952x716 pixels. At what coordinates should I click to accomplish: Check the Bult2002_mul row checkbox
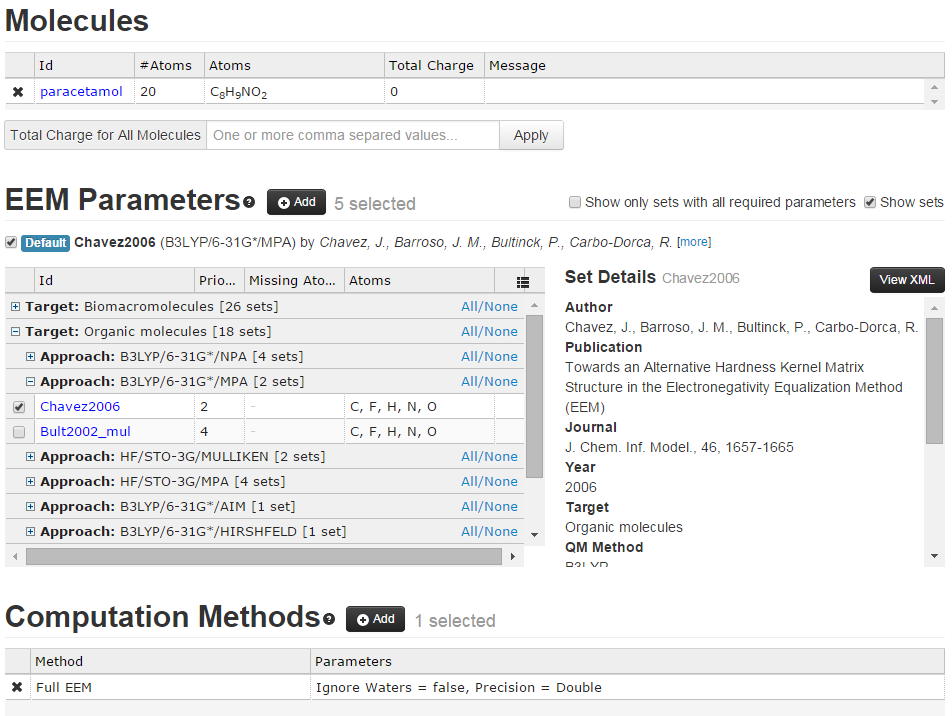19,432
